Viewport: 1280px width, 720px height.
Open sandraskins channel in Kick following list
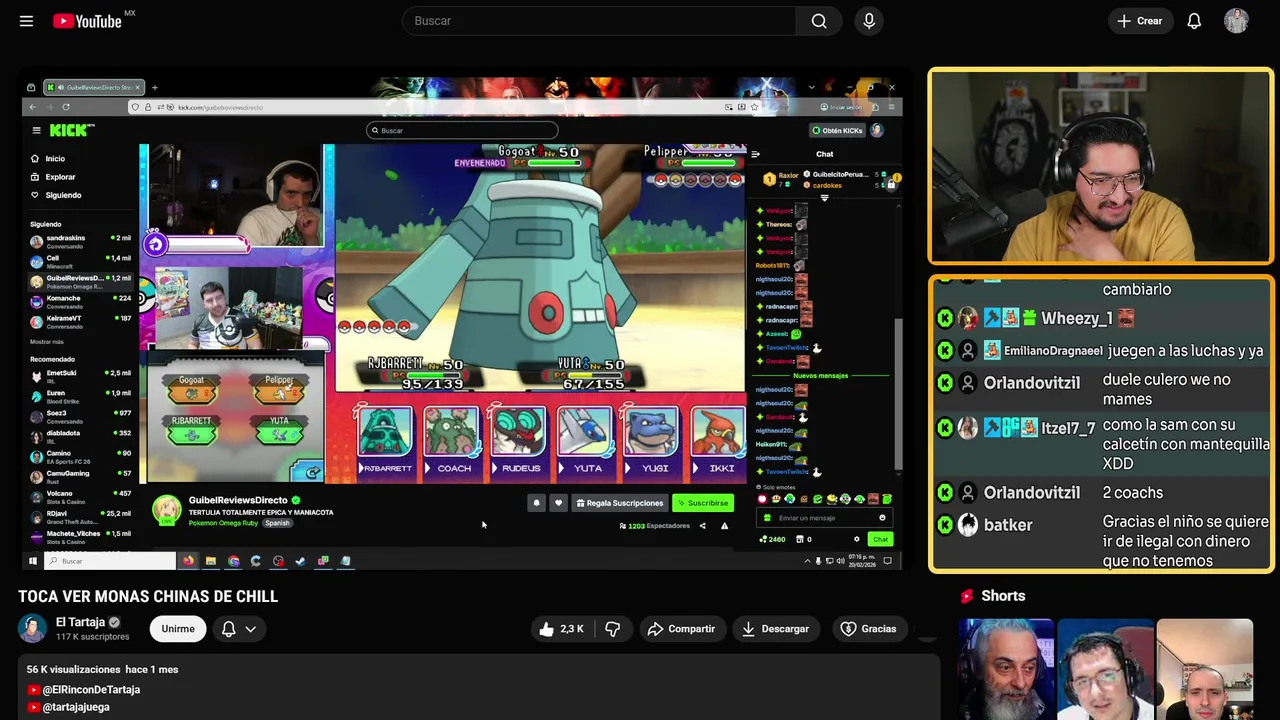pyautogui.click(x=80, y=241)
